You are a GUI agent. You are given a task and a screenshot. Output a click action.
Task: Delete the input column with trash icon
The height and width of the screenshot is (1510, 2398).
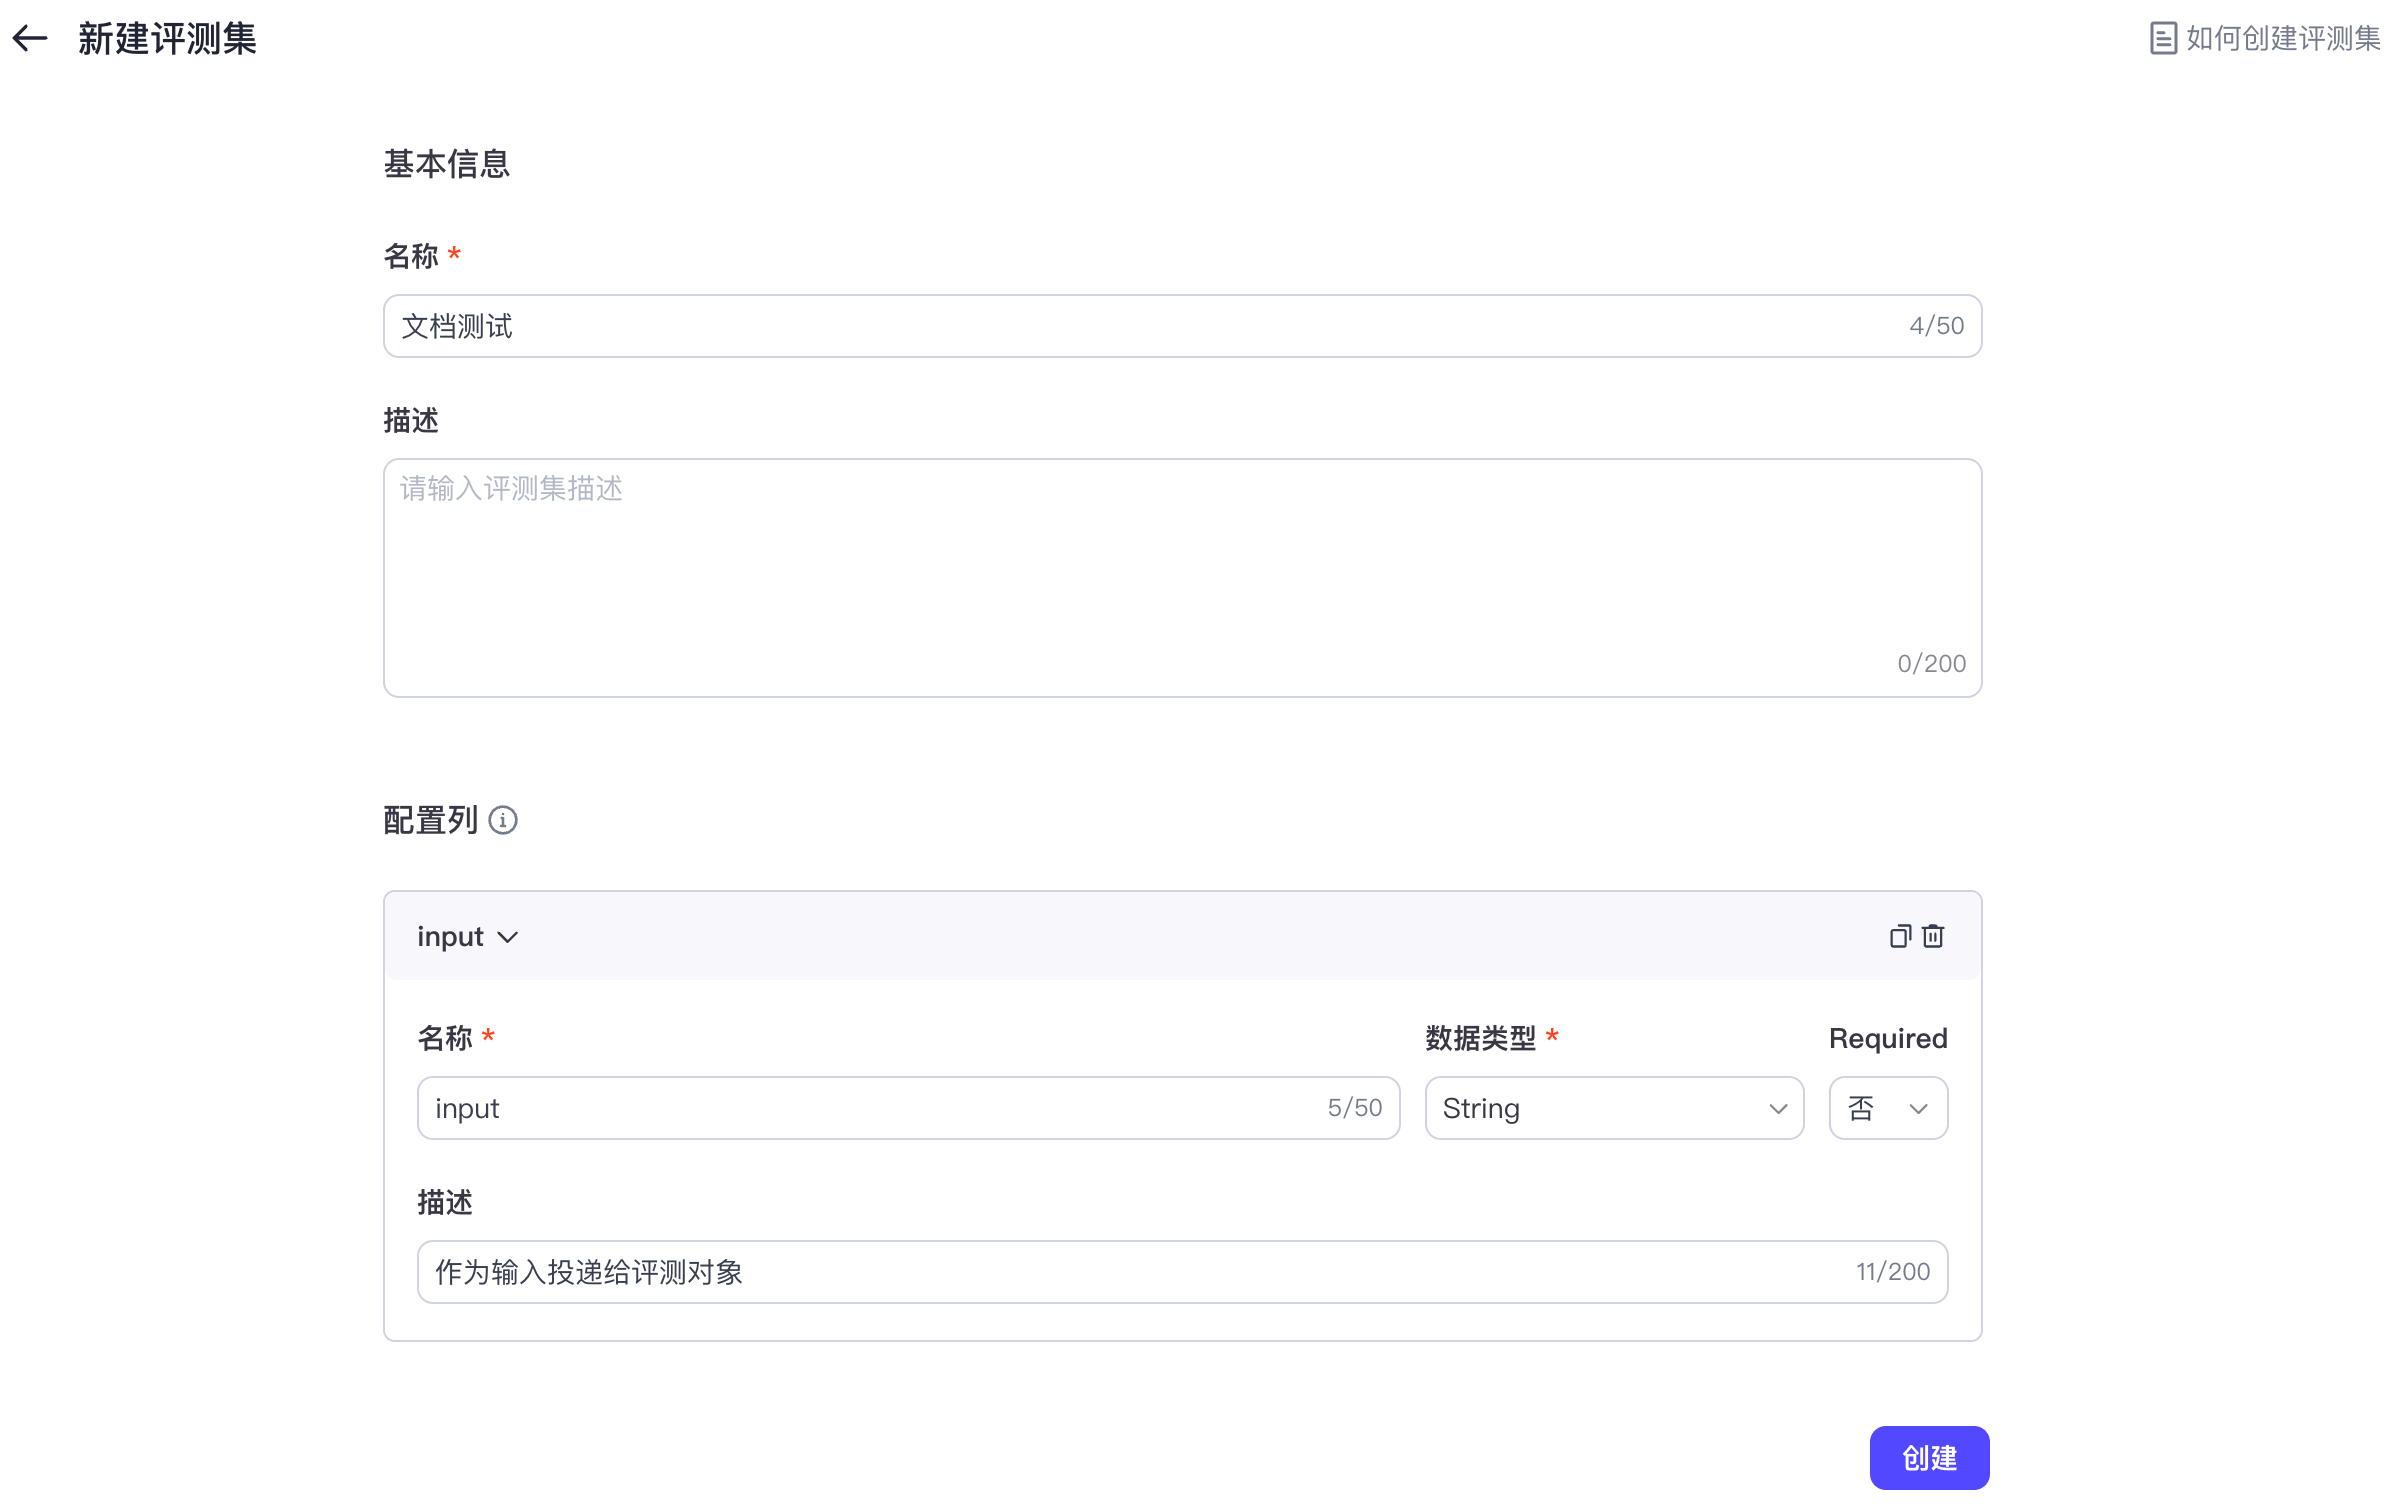coord(1933,936)
